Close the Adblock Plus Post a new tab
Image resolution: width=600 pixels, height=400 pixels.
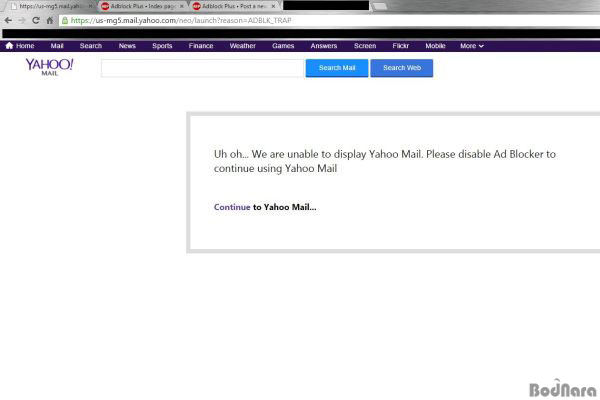(x=273, y=7)
